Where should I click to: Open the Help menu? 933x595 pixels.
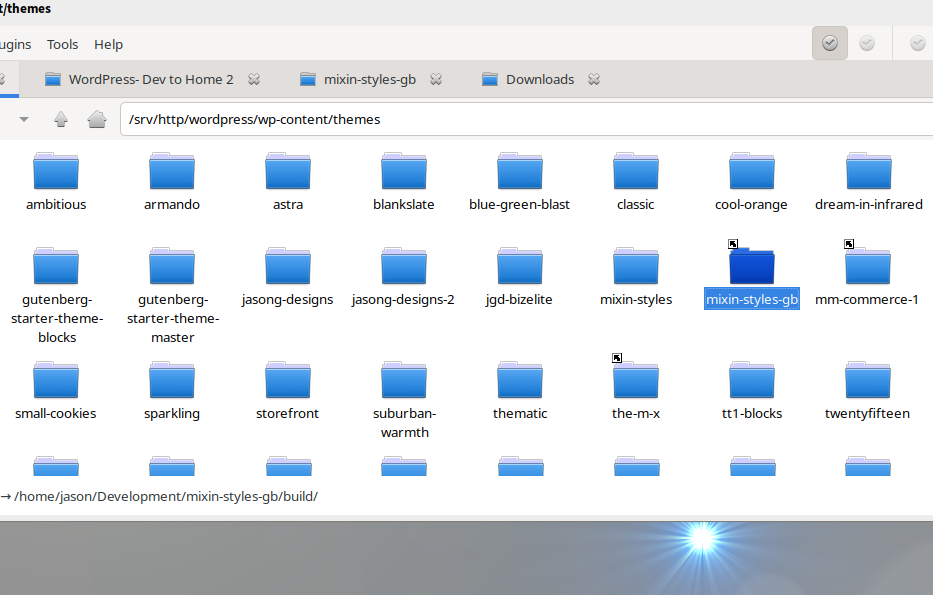108,45
